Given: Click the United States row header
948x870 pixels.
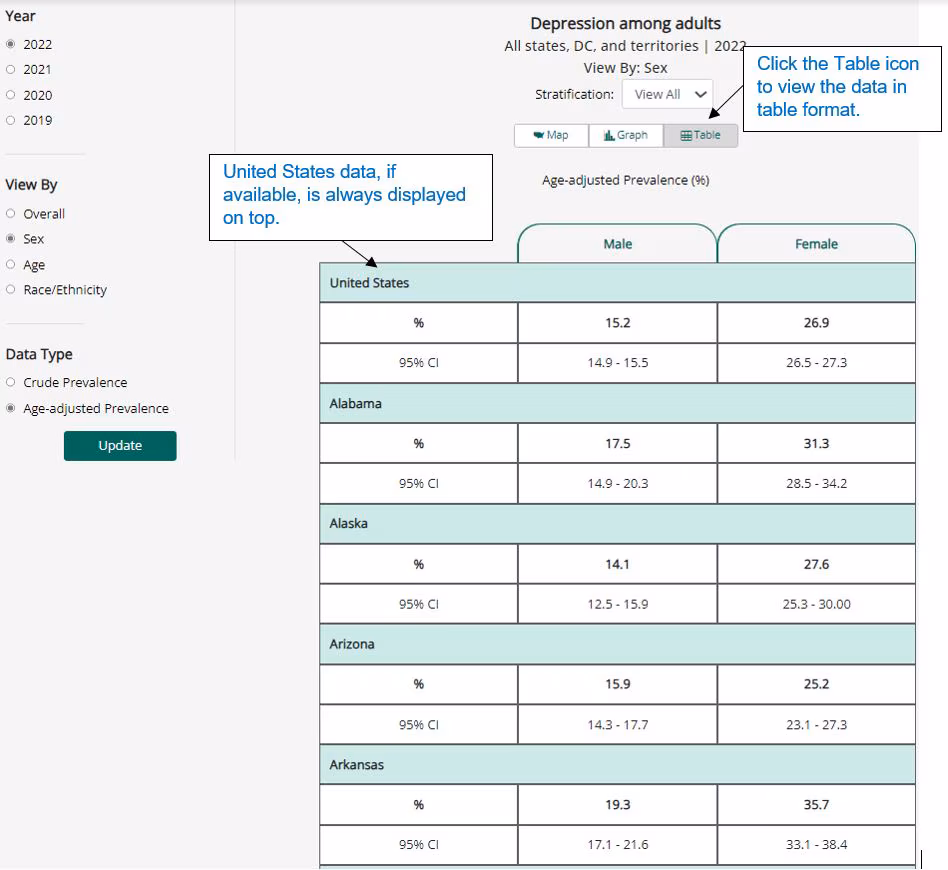Looking at the screenshot, I should click(x=370, y=283).
